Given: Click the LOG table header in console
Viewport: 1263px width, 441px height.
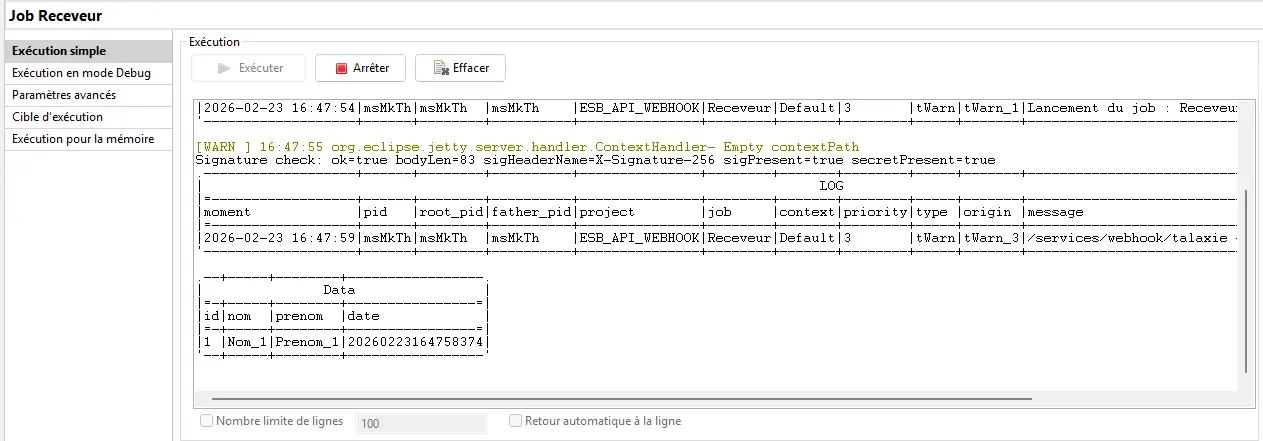Looking at the screenshot, I should point(831,186).
